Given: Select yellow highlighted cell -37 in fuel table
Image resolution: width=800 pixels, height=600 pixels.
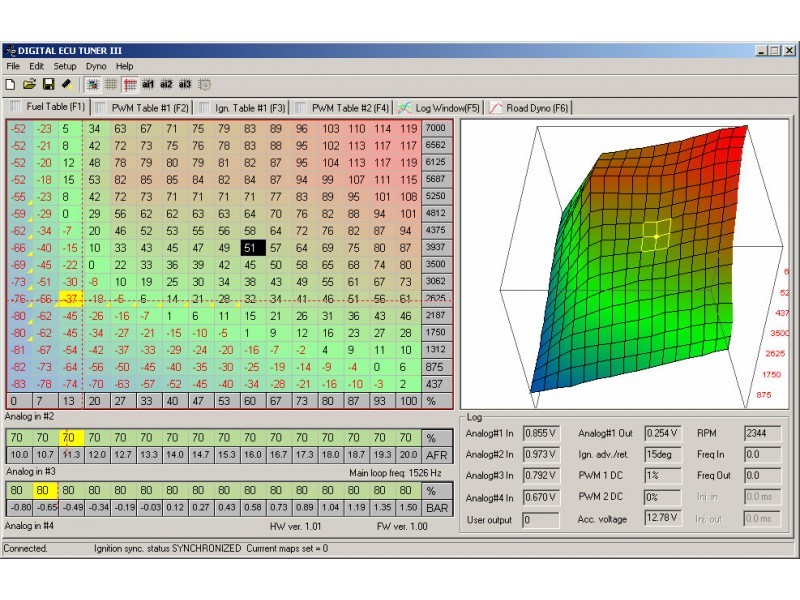Looking at the screenshot, I should (x=71, y=299).
